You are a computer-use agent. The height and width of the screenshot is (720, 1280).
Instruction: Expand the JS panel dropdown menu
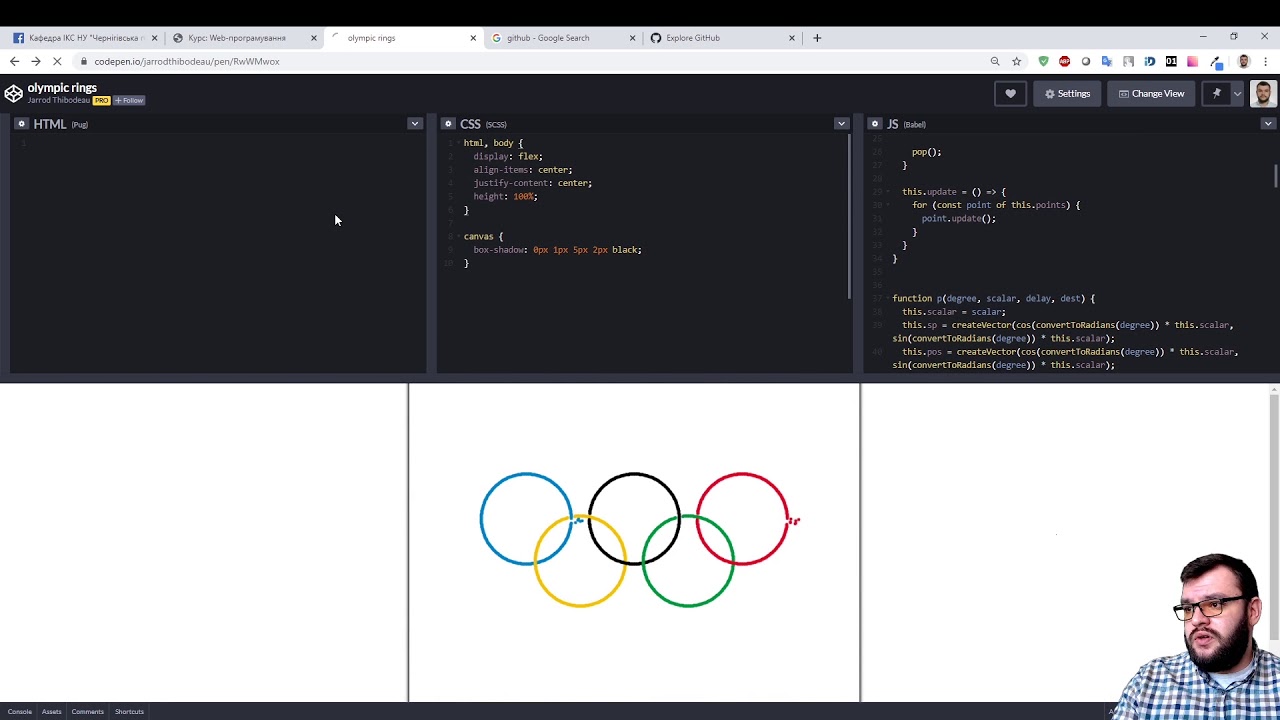tap(1268, 124)
